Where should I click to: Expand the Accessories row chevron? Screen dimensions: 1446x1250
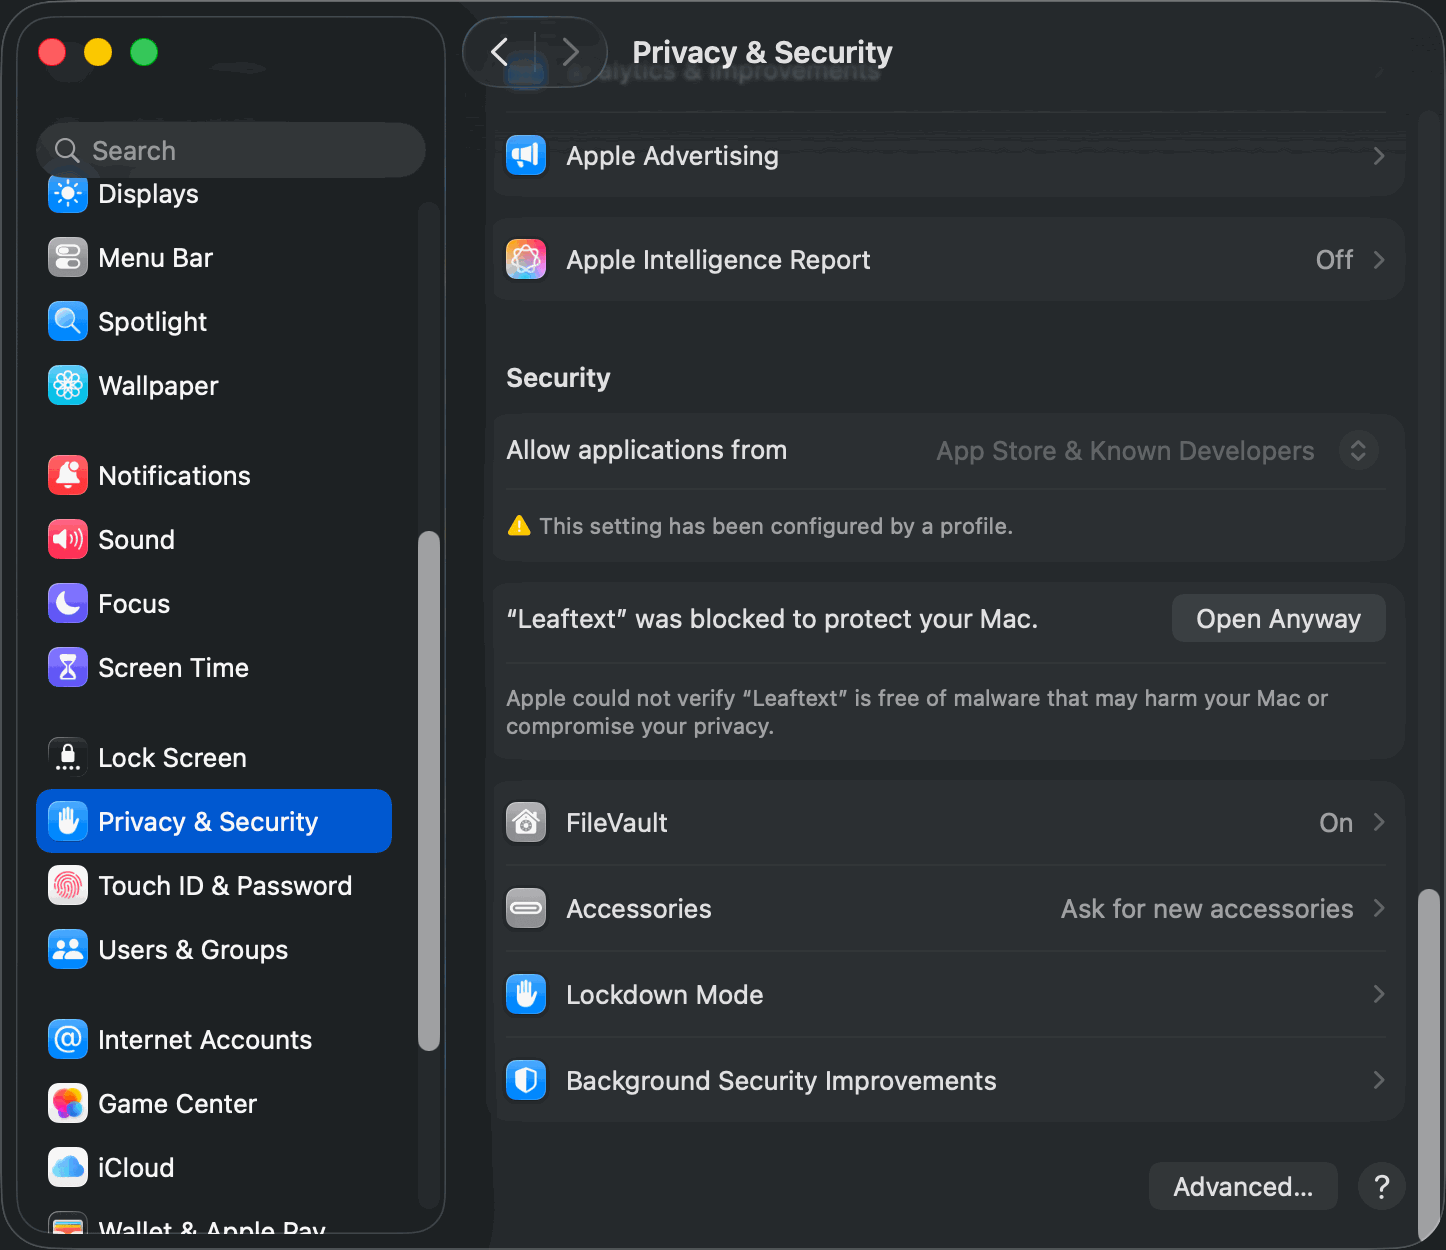pos(1379,908)
